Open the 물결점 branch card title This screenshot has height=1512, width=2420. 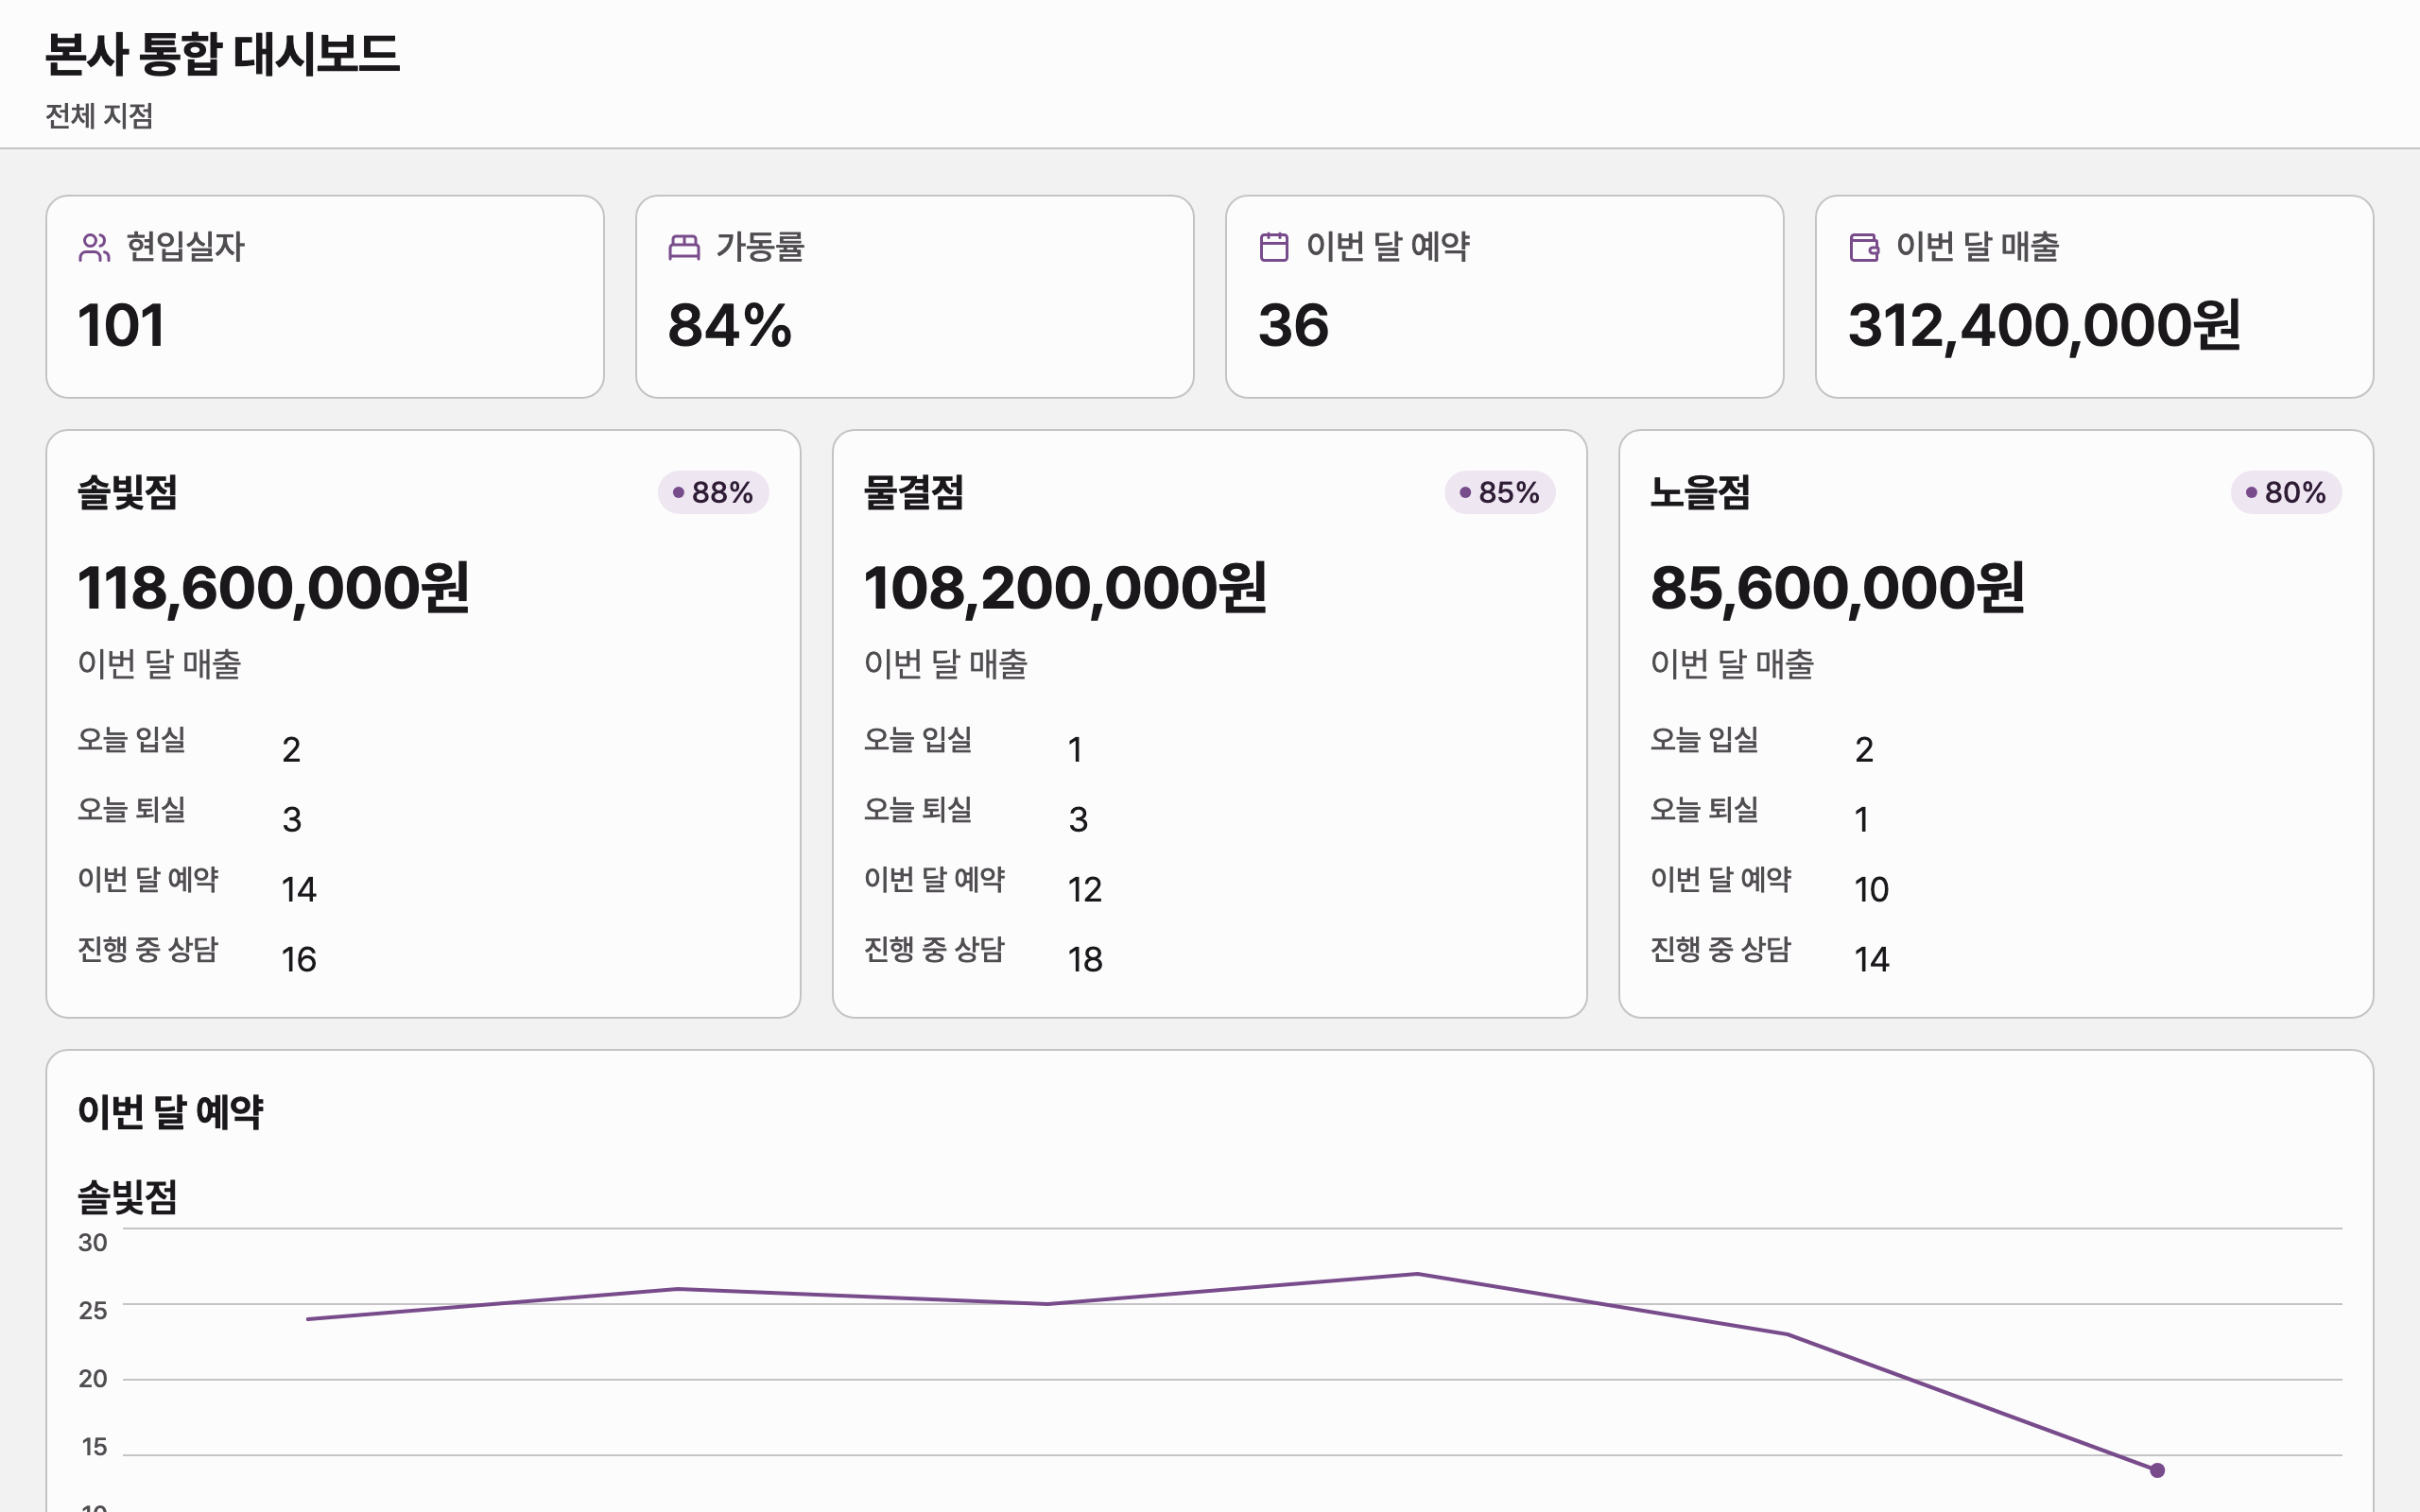(x=914, y=492)
